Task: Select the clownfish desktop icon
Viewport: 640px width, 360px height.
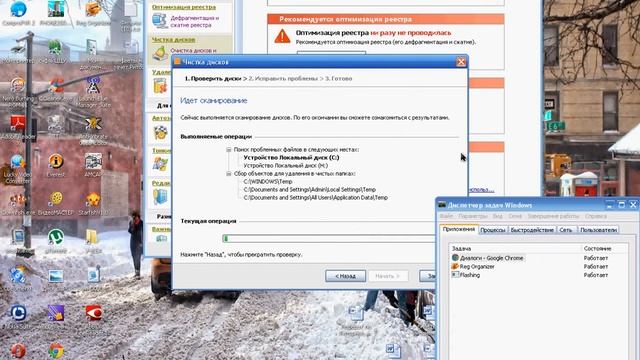Action: coord(18,200)
